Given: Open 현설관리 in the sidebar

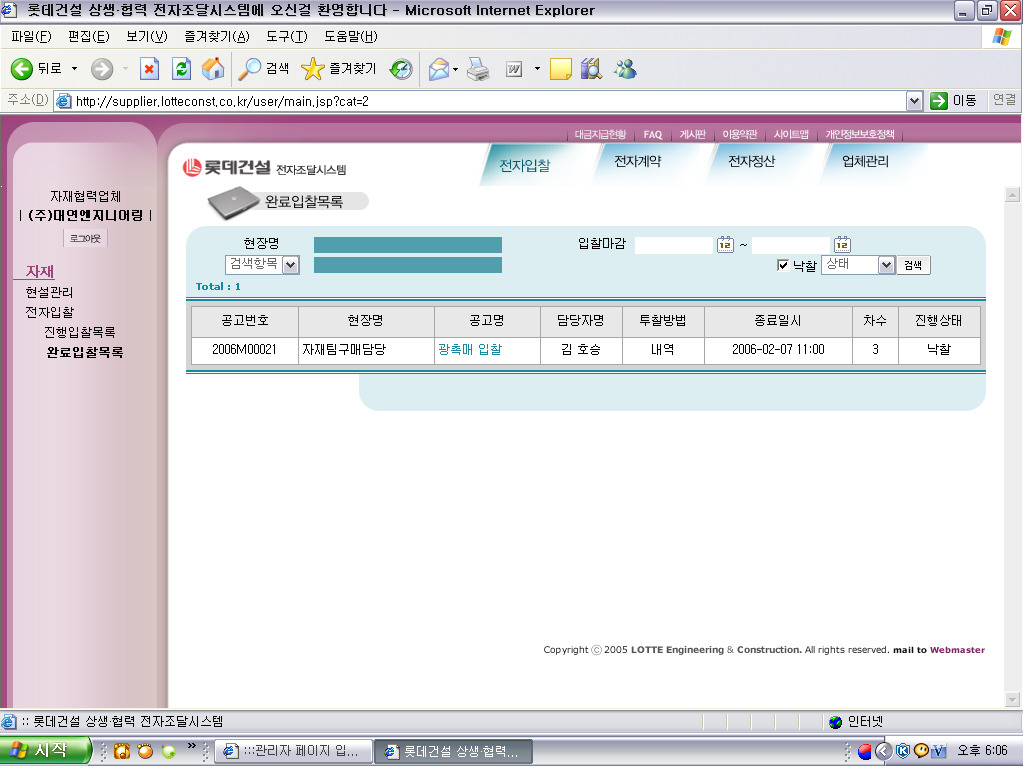Looking at the screenshot, I should point(49,292).
